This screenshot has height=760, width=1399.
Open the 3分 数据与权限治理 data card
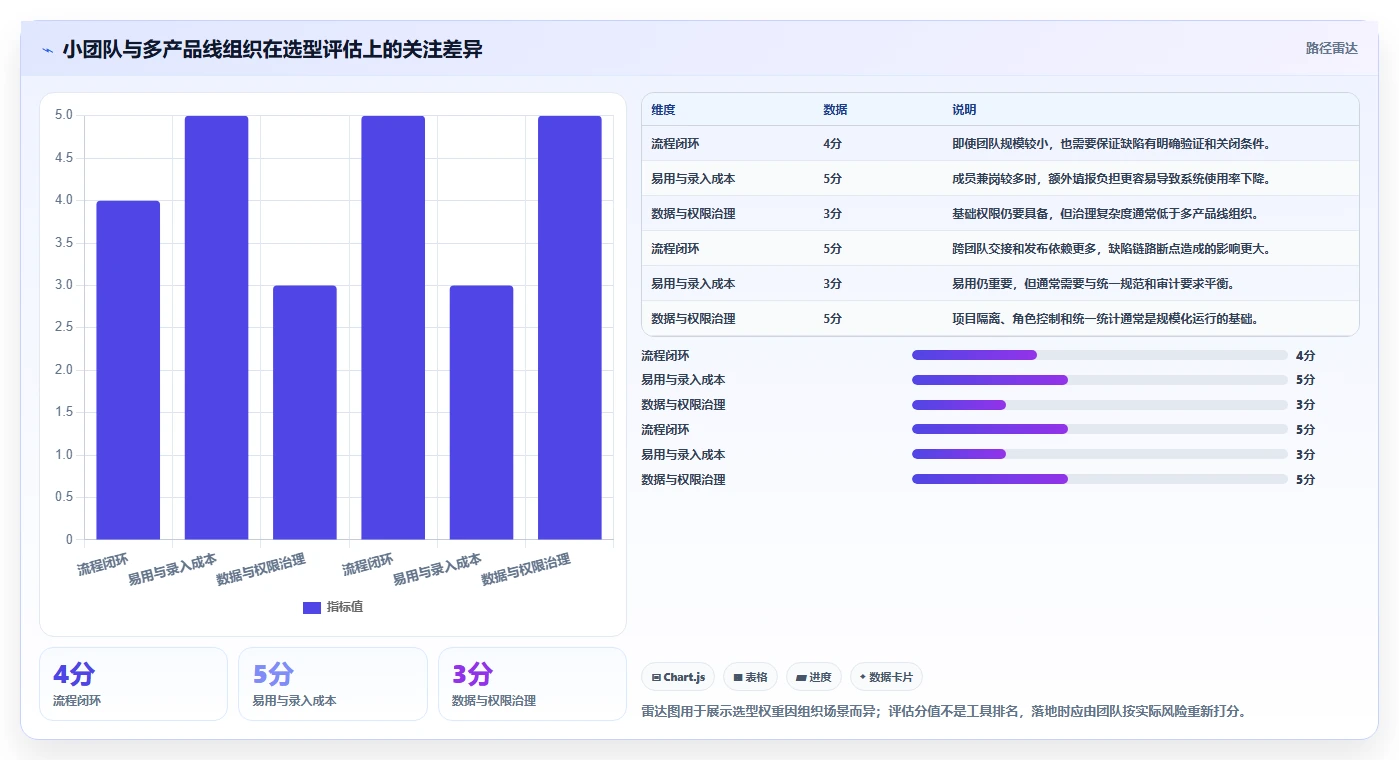click(532, 684)
